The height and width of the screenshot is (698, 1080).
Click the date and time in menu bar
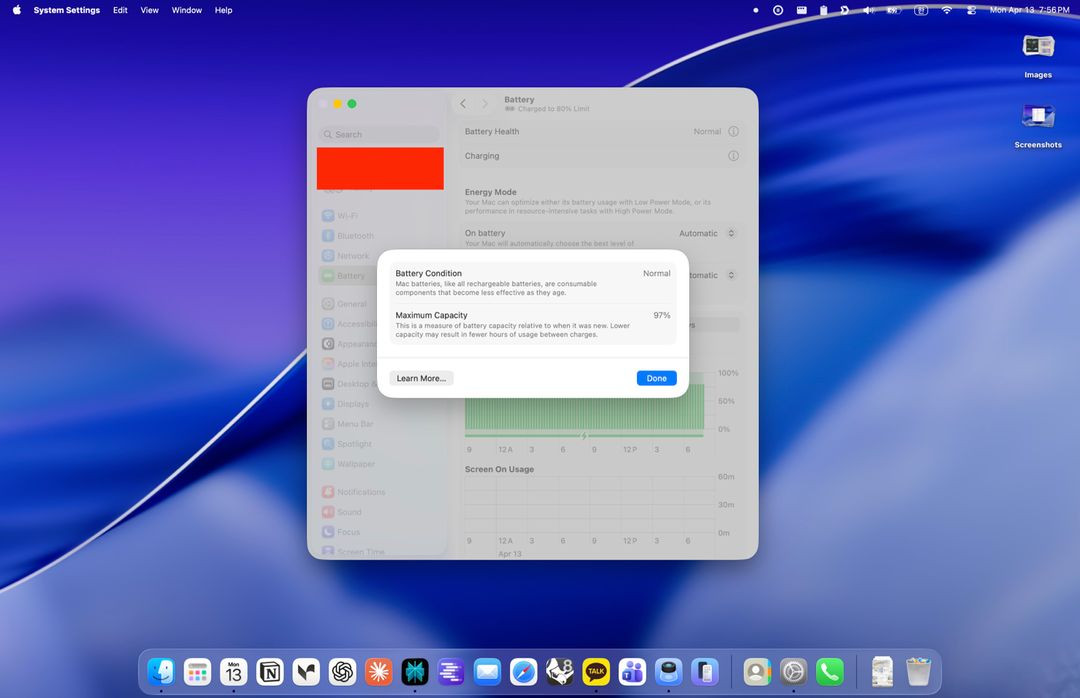click(1029, 10)
